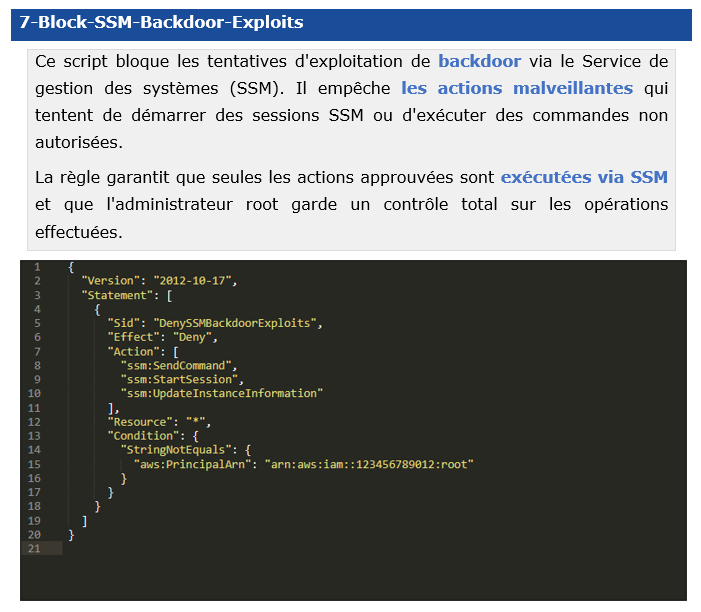Click the word 'autorisées.' in the description
Viewport: 701px width, 612px height.
tap(79, 142)
